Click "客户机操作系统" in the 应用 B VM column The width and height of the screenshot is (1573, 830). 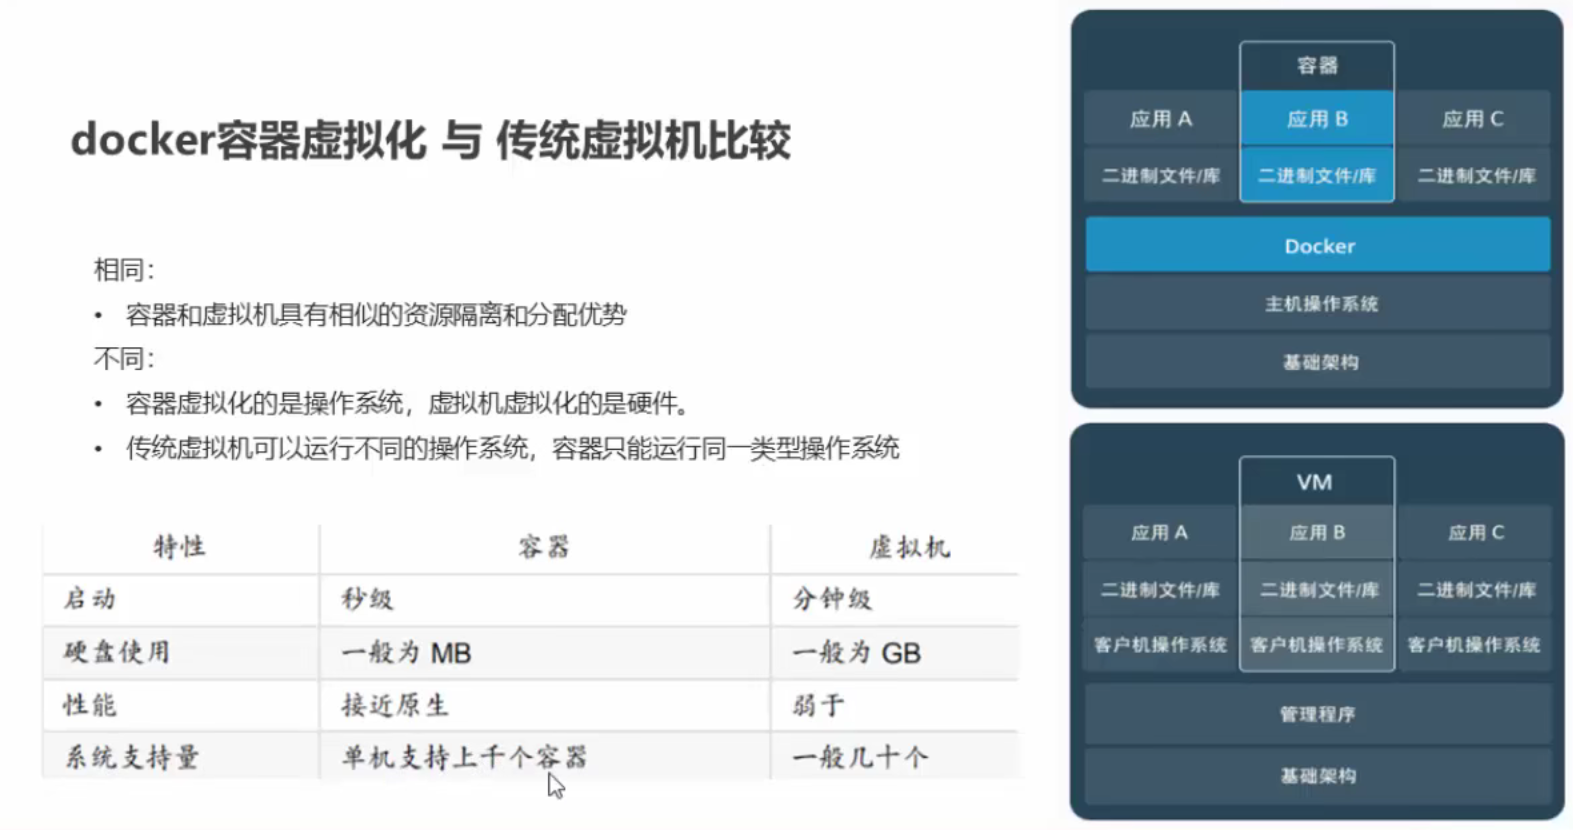coord(1317,645)
